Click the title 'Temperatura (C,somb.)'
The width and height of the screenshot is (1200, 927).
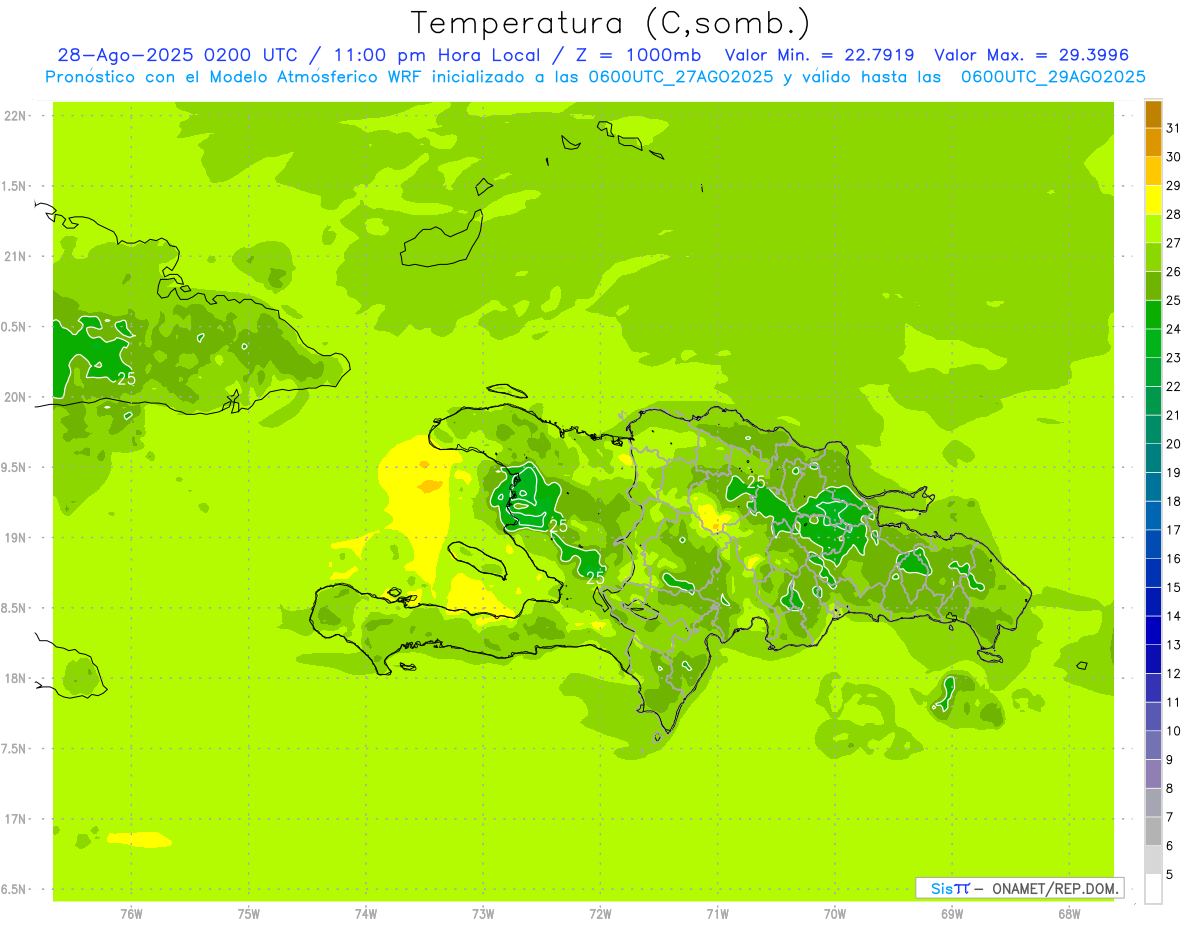coord(610,24)
